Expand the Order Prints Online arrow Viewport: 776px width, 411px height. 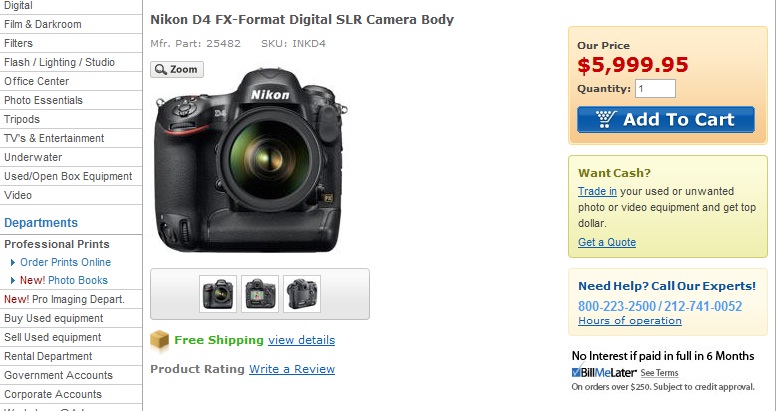pos(13,262)
